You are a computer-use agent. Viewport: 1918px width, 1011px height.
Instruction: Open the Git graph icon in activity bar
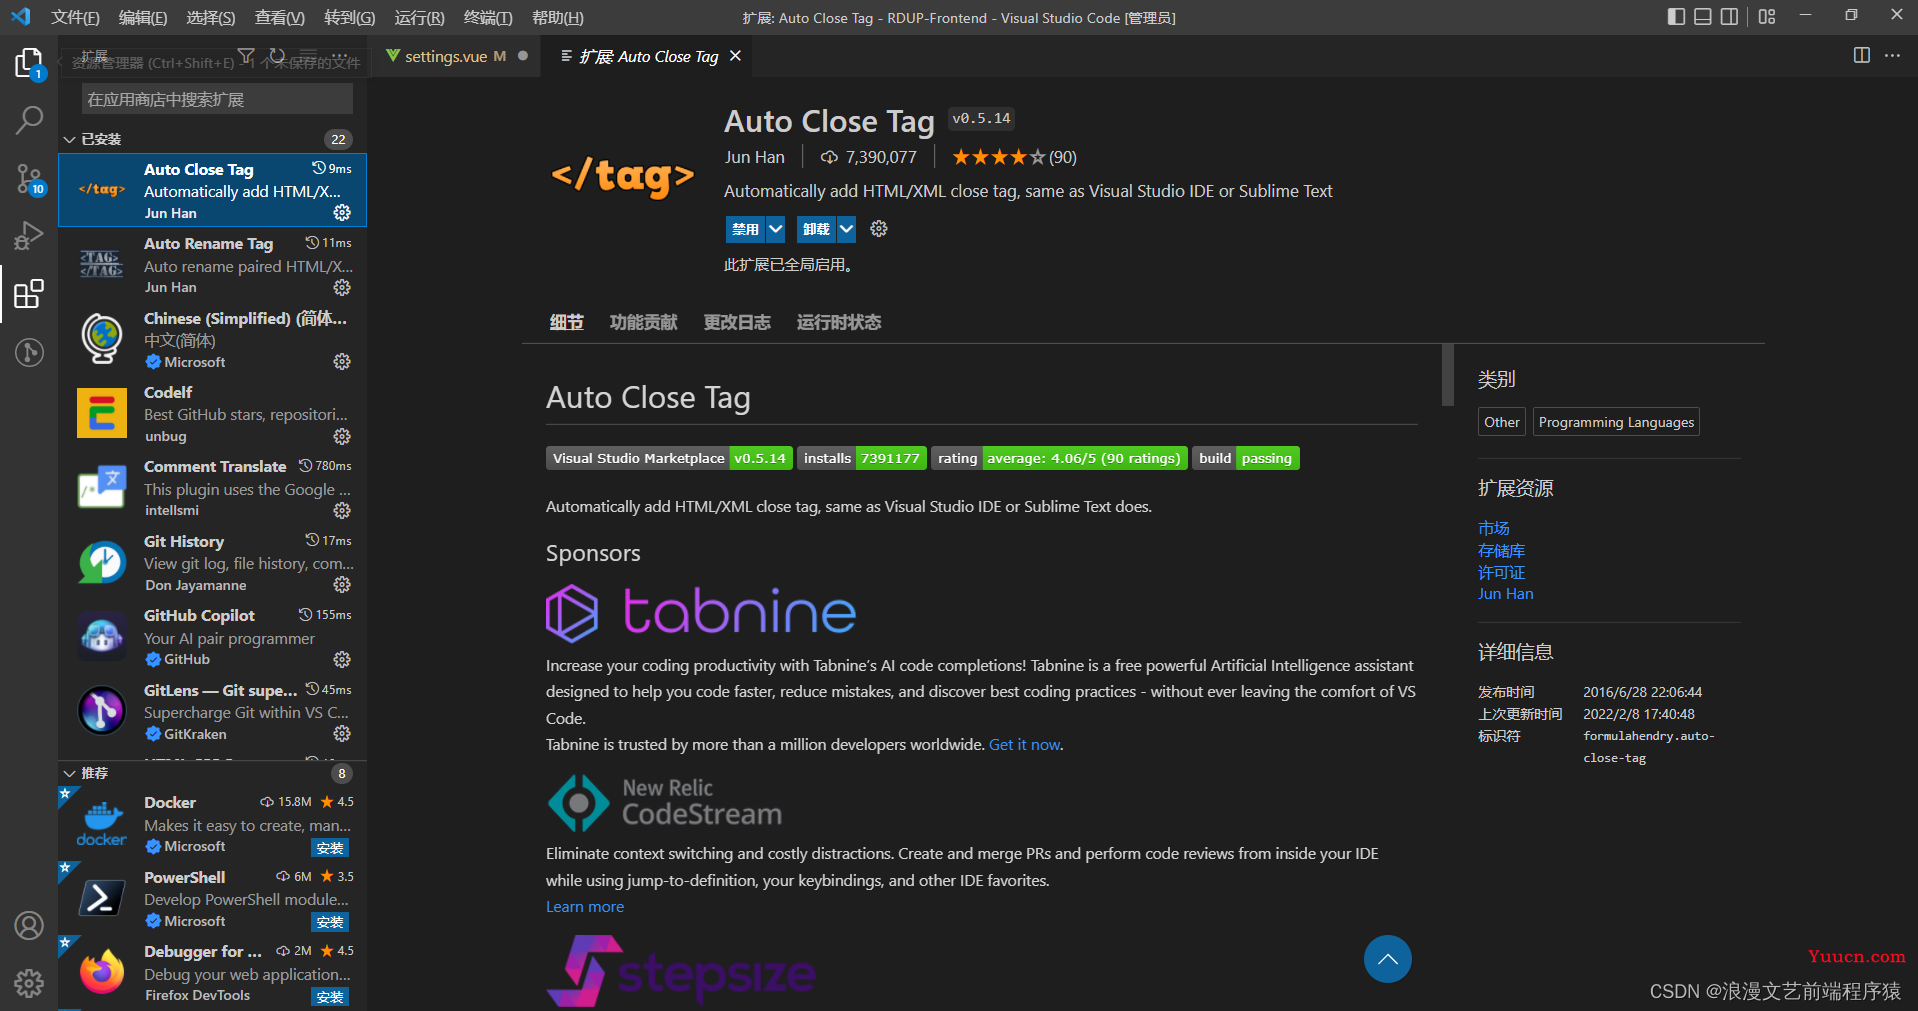pyautogui.click(x=29, y=352)
